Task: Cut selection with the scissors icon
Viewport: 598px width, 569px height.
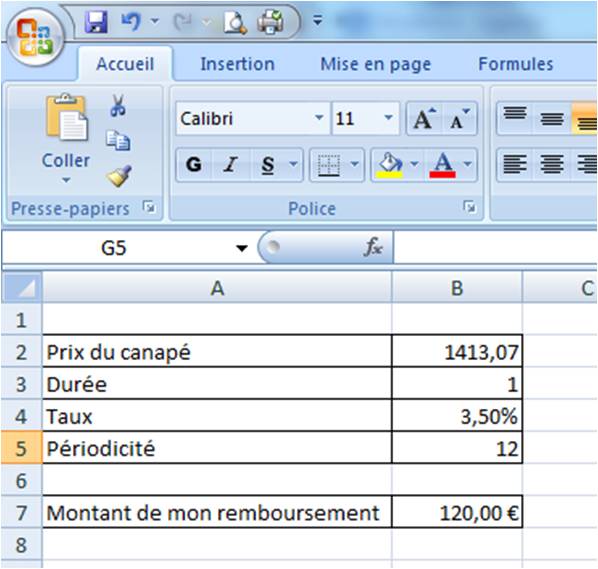Action: pyautogui.click(x=118, y=105)
